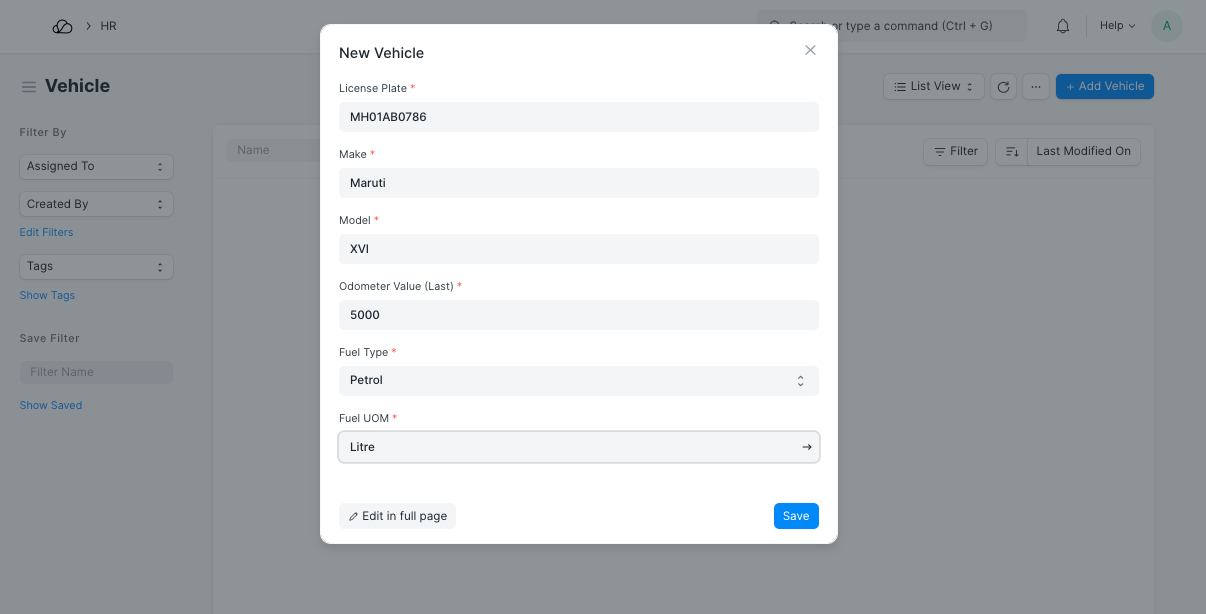Save the new vehicle record
This screenshot has height=614, width=1206.
[x=796, y=516]
